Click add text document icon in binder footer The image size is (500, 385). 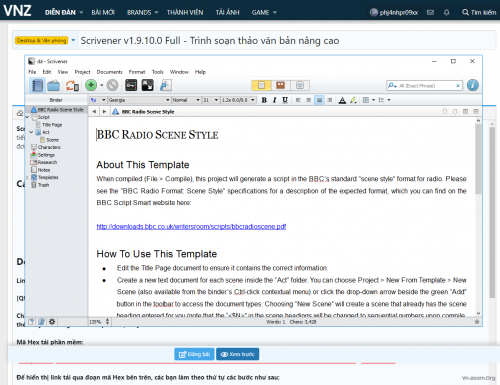coord(31,322)
